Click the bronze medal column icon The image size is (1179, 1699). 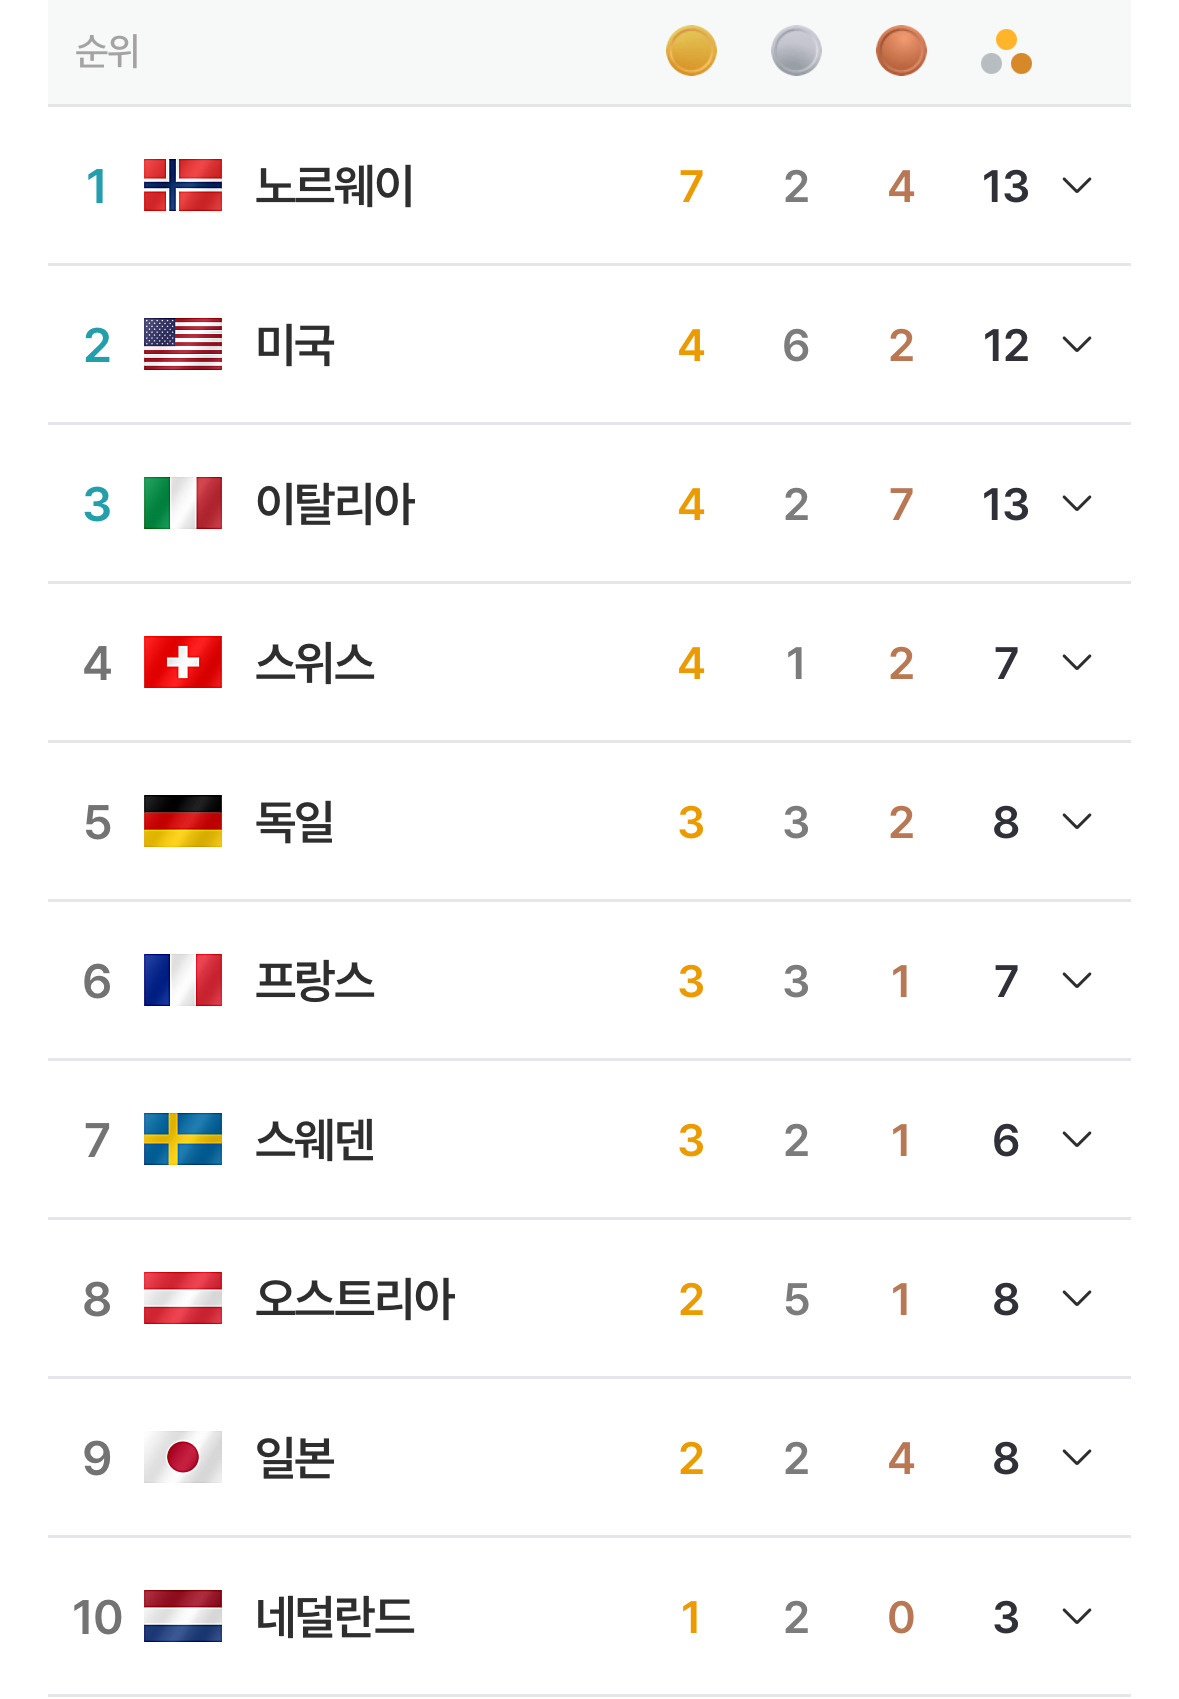pyautogui.click(x=901, y=51)
